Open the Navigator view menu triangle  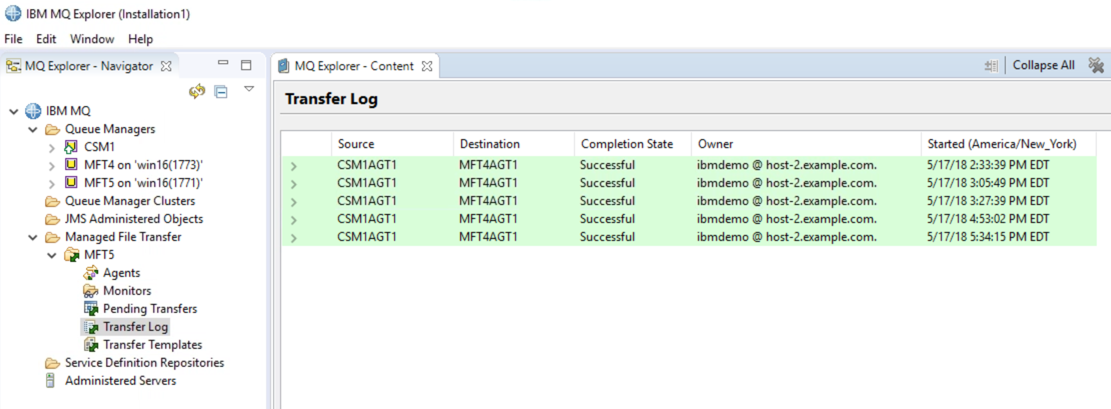[249, 89]
